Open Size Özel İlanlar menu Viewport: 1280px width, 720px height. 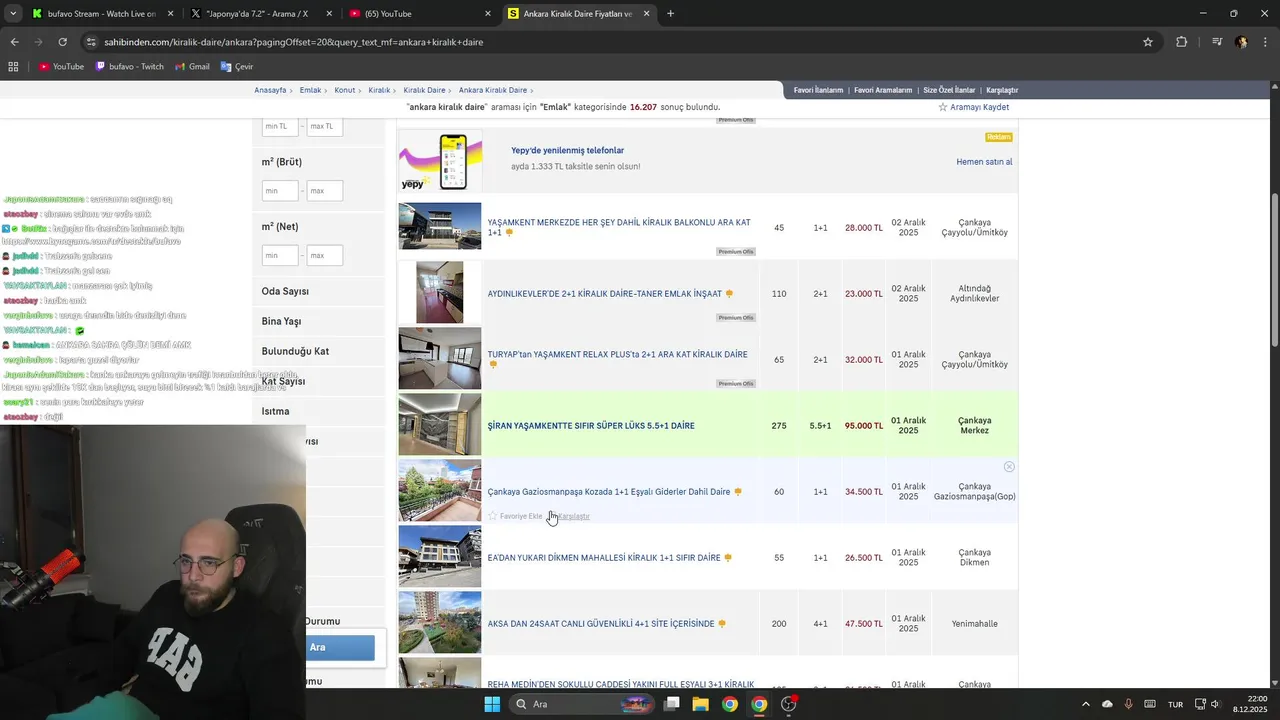click(x=949, y=90)
